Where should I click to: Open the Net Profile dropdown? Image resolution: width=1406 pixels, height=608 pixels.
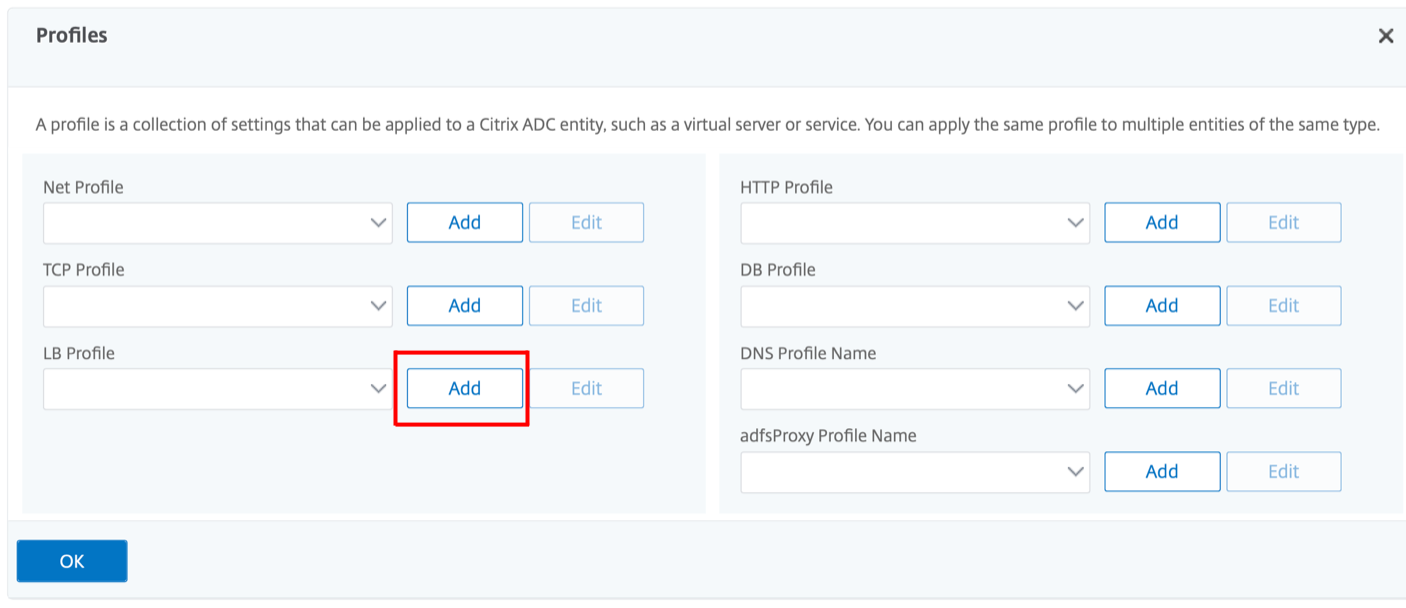pos(218,223)
